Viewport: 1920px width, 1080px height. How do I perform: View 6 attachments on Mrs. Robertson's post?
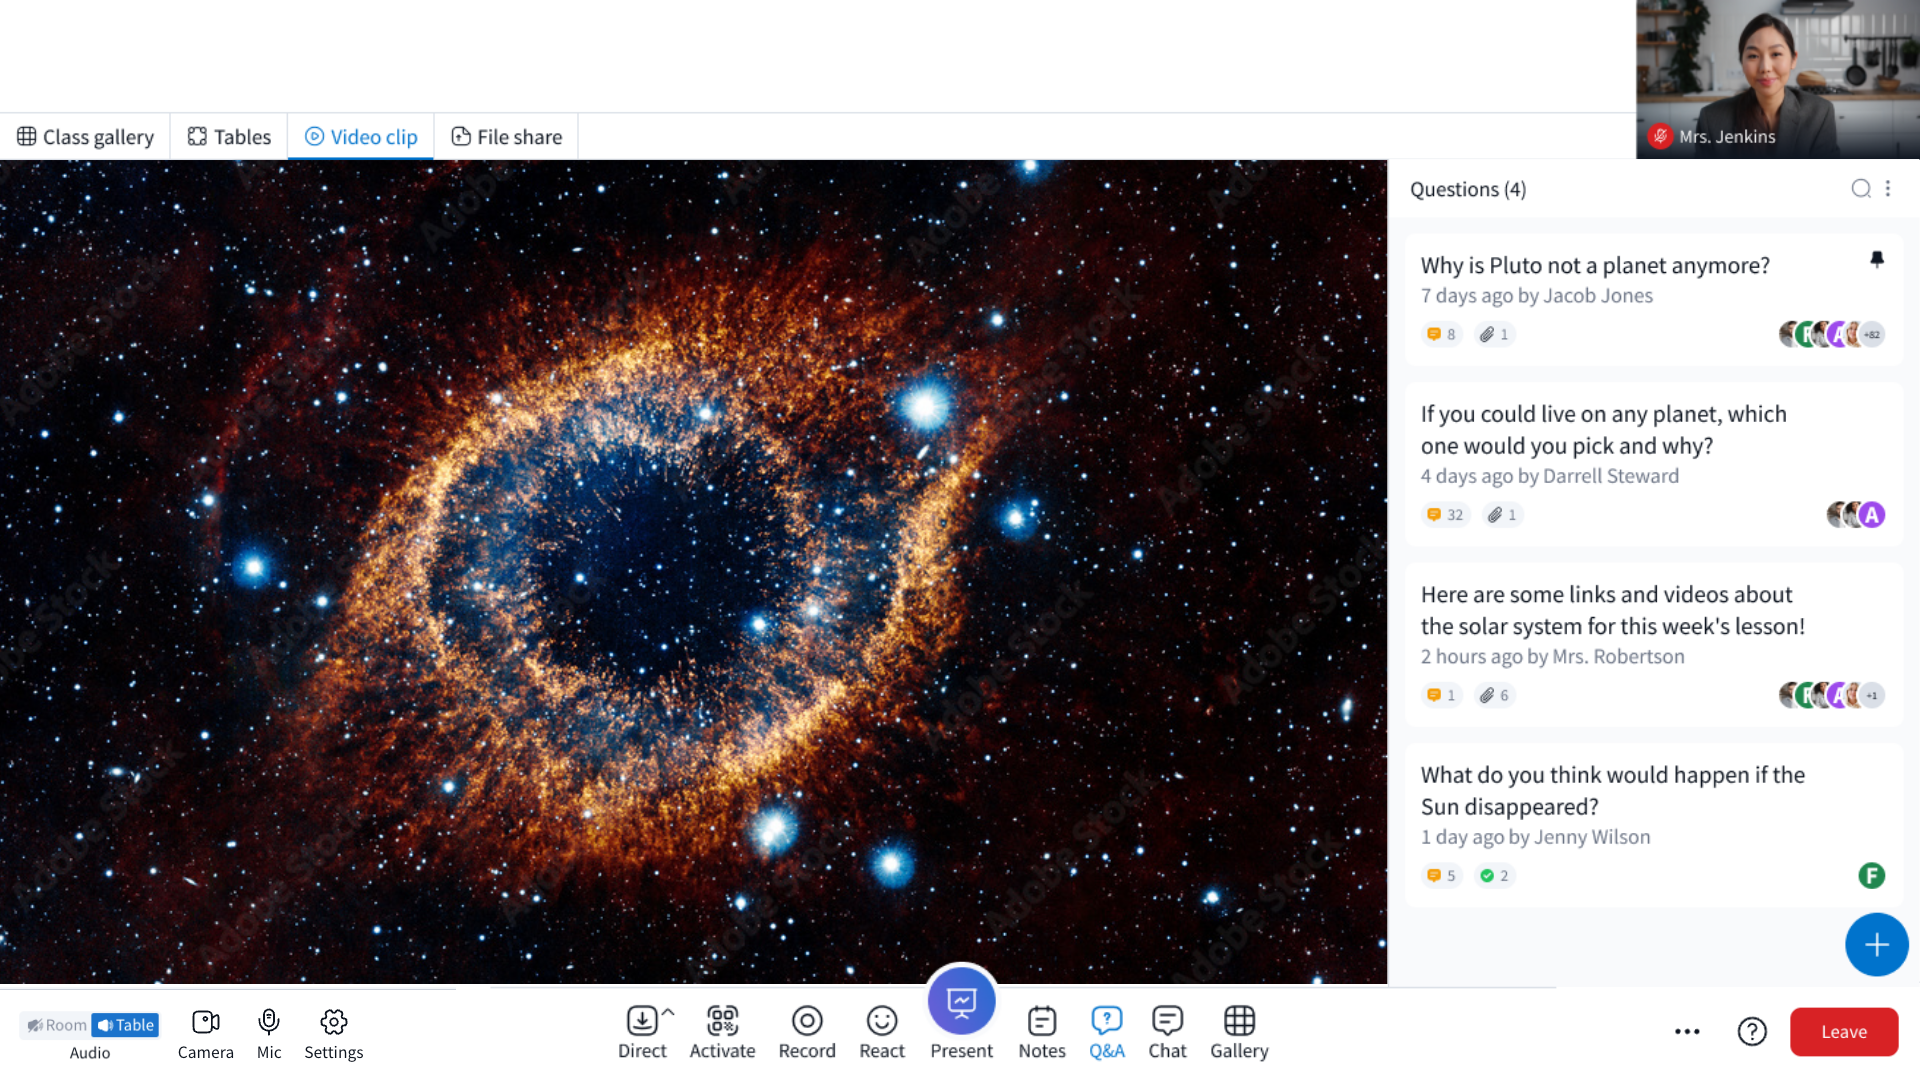[x=1494, y=695]
